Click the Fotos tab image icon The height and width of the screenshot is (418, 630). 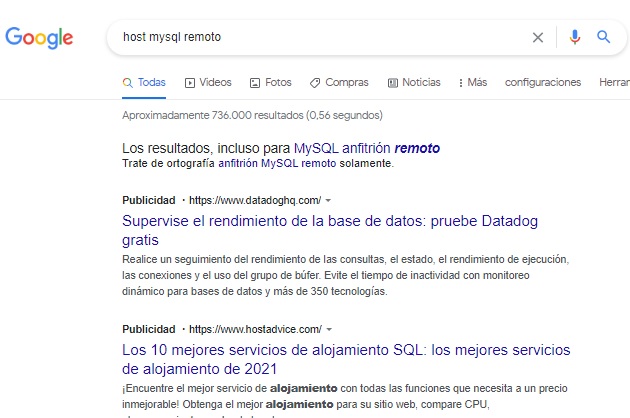(x=255, y=83)
